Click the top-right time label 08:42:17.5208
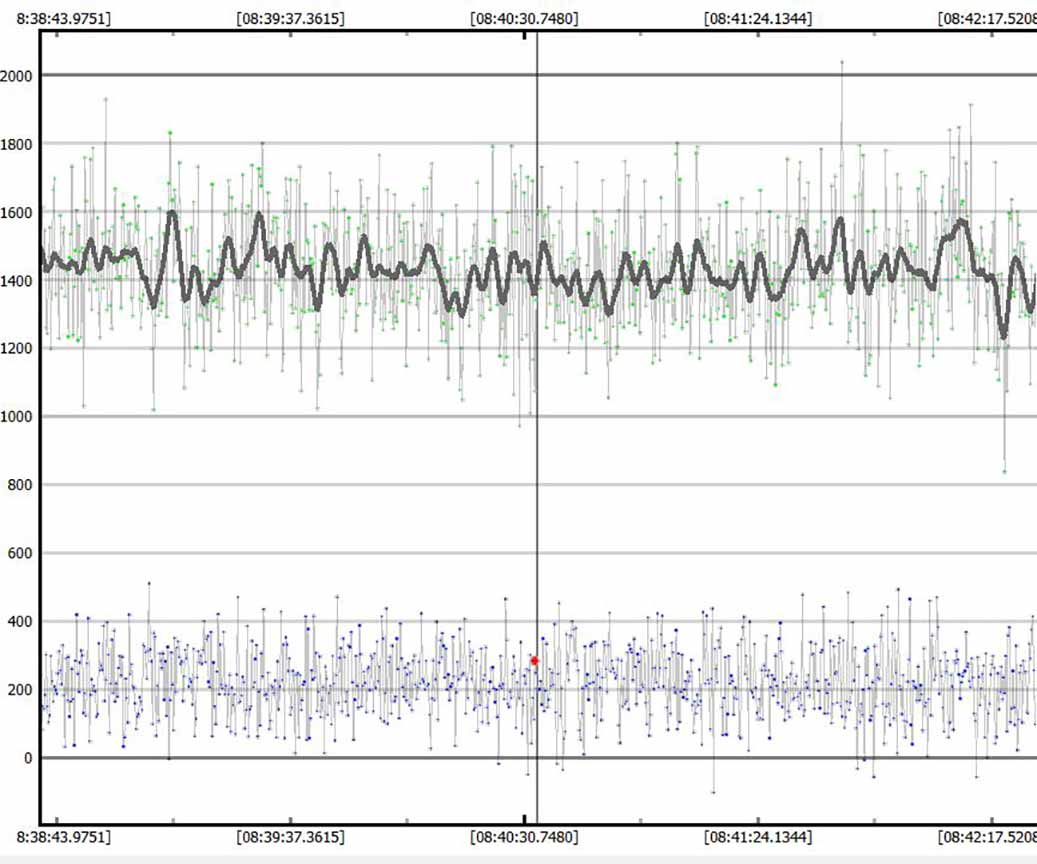1037x864 pixels. click(x=987, y=19)
